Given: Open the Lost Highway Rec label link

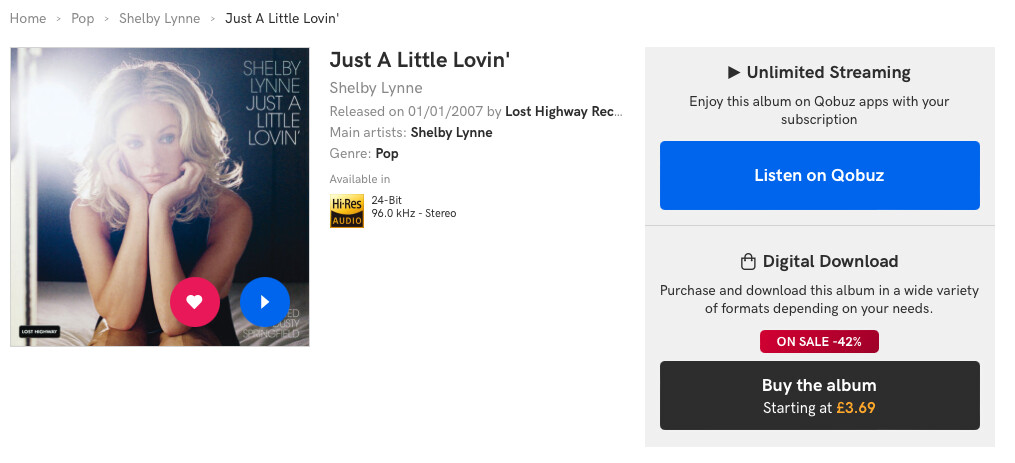Looking at the screenshot, I should click(x=564, y=111).
